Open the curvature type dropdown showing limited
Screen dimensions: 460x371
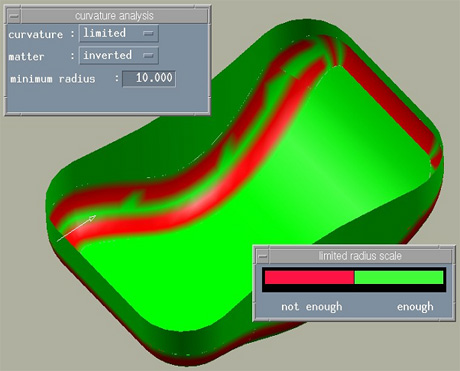pyautogui.click(x=119, y=33)
